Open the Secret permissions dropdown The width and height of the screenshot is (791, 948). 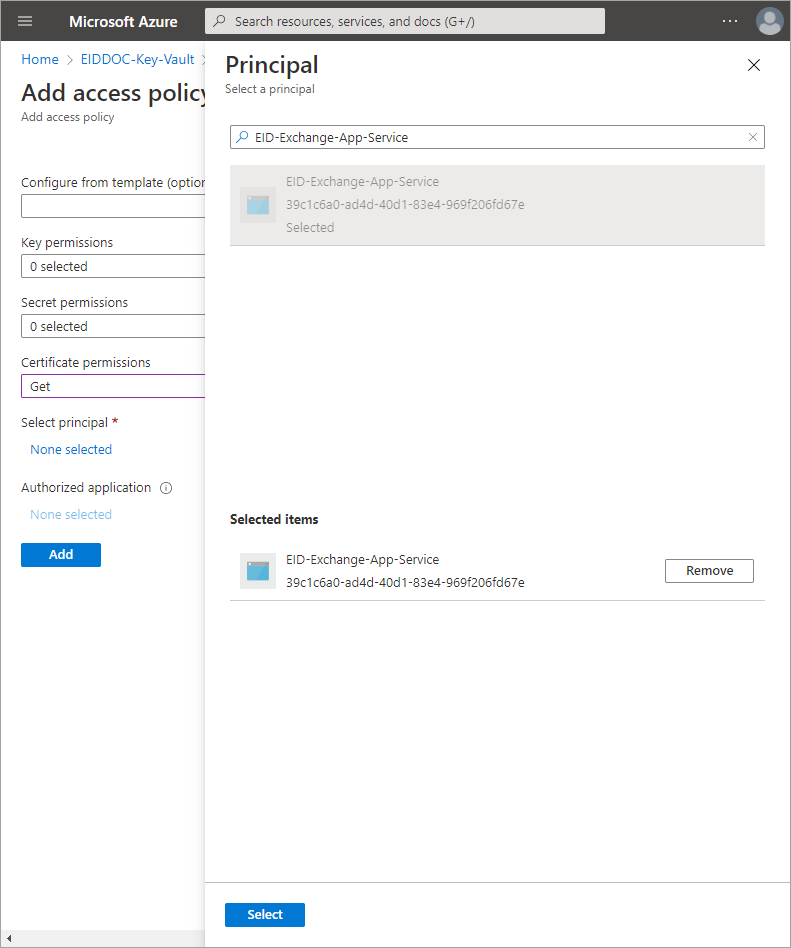tap(112, 327)
